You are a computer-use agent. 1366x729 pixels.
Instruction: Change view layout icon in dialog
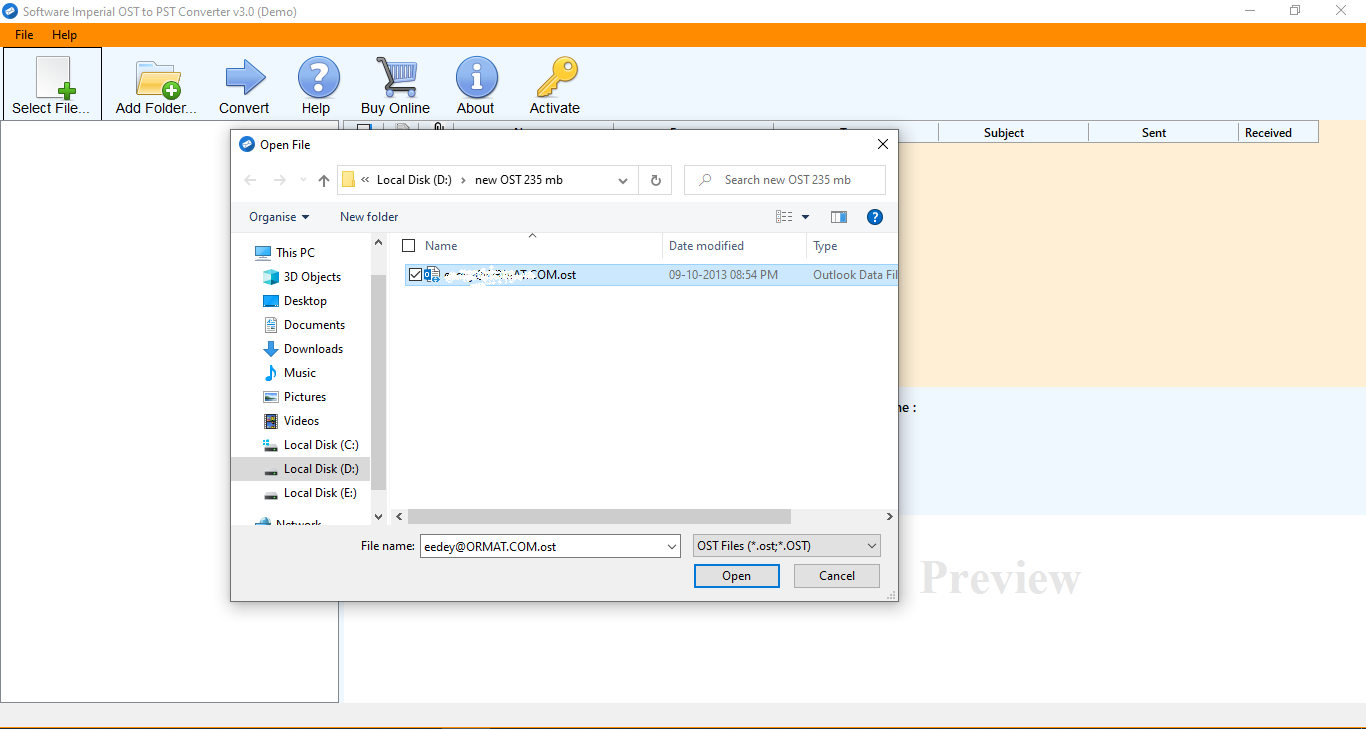(x=784, y=217)
